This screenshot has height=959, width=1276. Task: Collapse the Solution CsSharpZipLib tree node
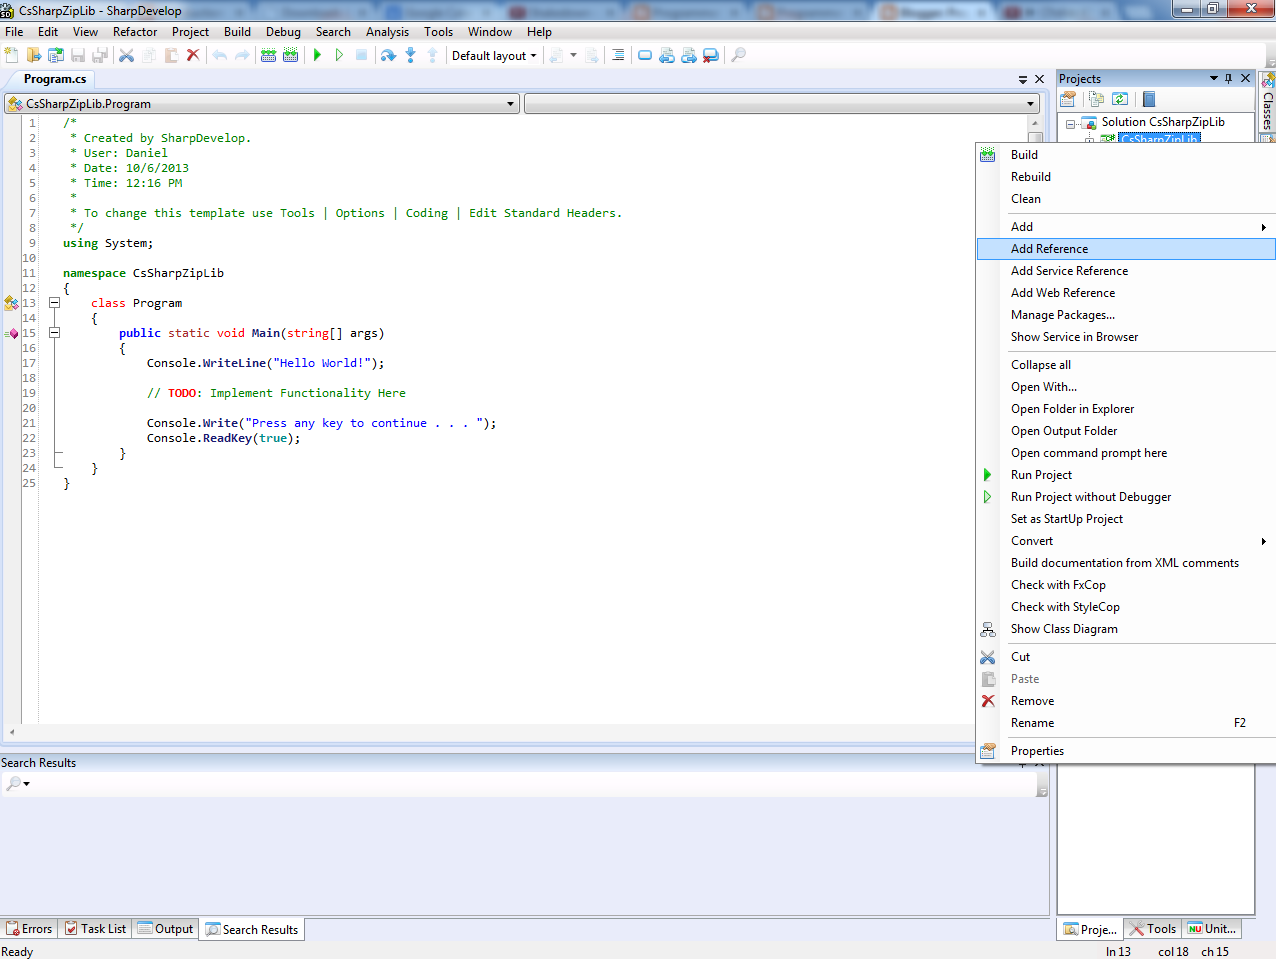coord(1072,122)
